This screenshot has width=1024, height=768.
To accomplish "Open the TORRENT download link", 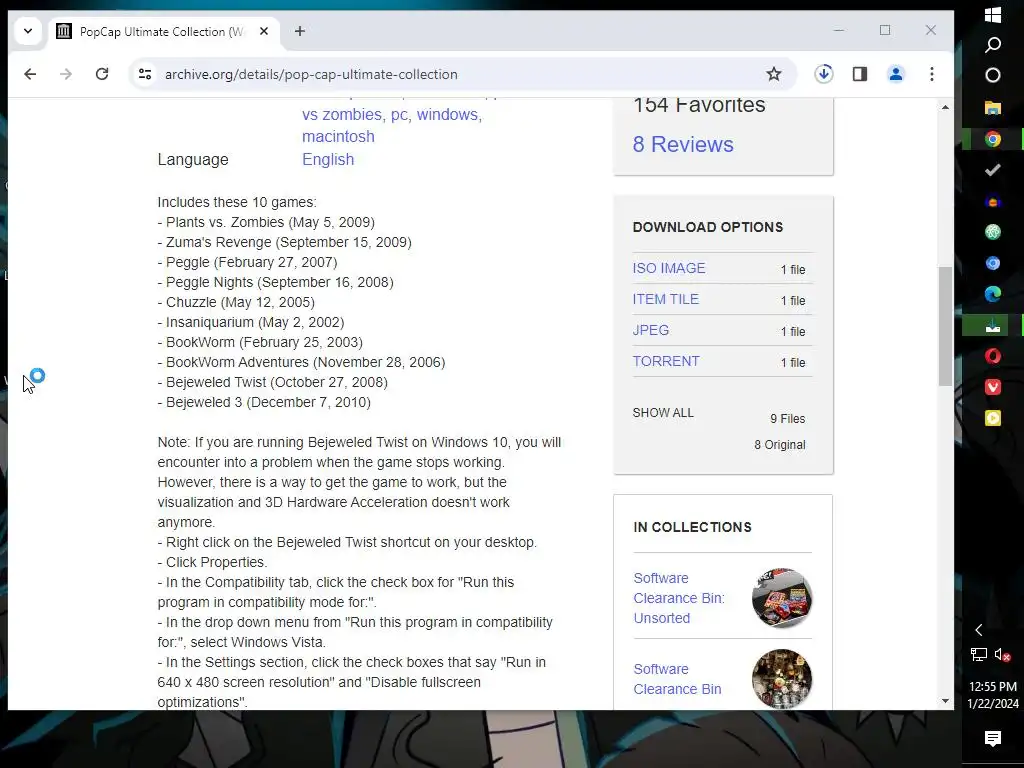I will click(665, 361).
